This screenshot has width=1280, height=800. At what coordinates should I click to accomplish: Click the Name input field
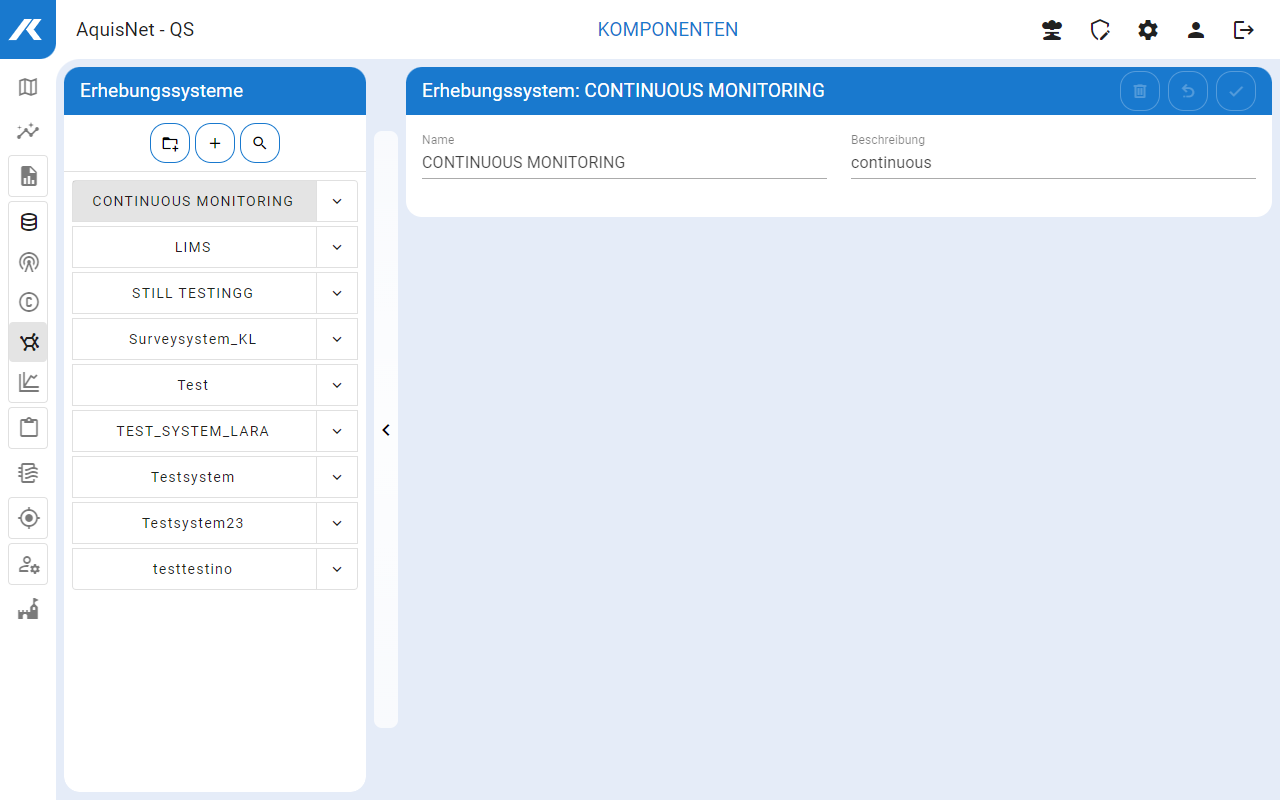[624, 162]
